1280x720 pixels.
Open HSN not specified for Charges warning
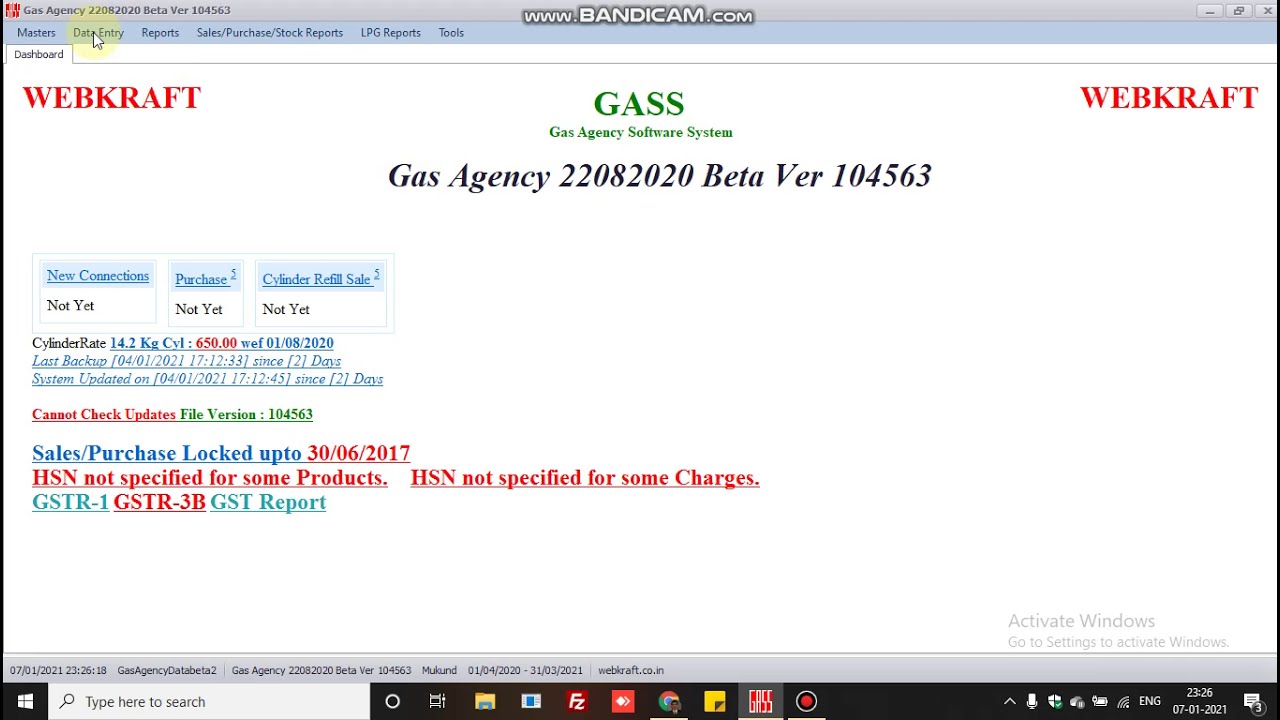(x=585, y=478)
